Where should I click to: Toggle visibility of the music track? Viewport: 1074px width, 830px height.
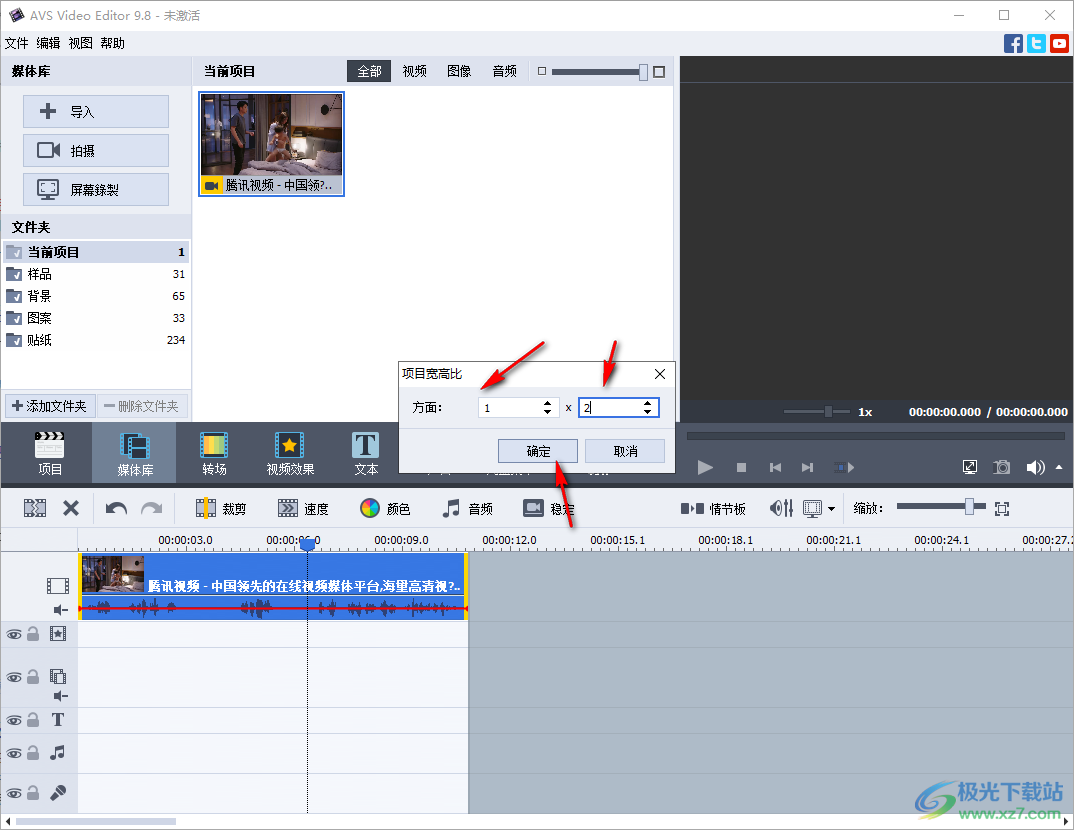point(14,753)
